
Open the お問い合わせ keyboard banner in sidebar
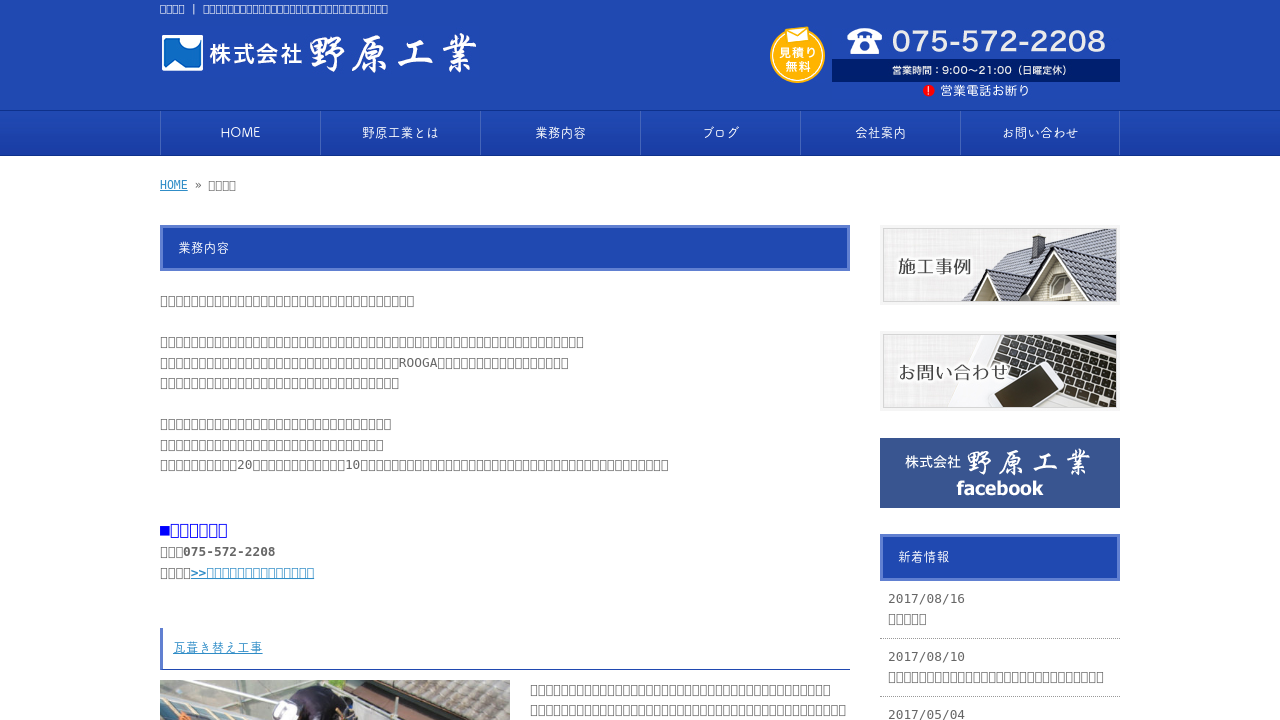[x=999, y=371]
